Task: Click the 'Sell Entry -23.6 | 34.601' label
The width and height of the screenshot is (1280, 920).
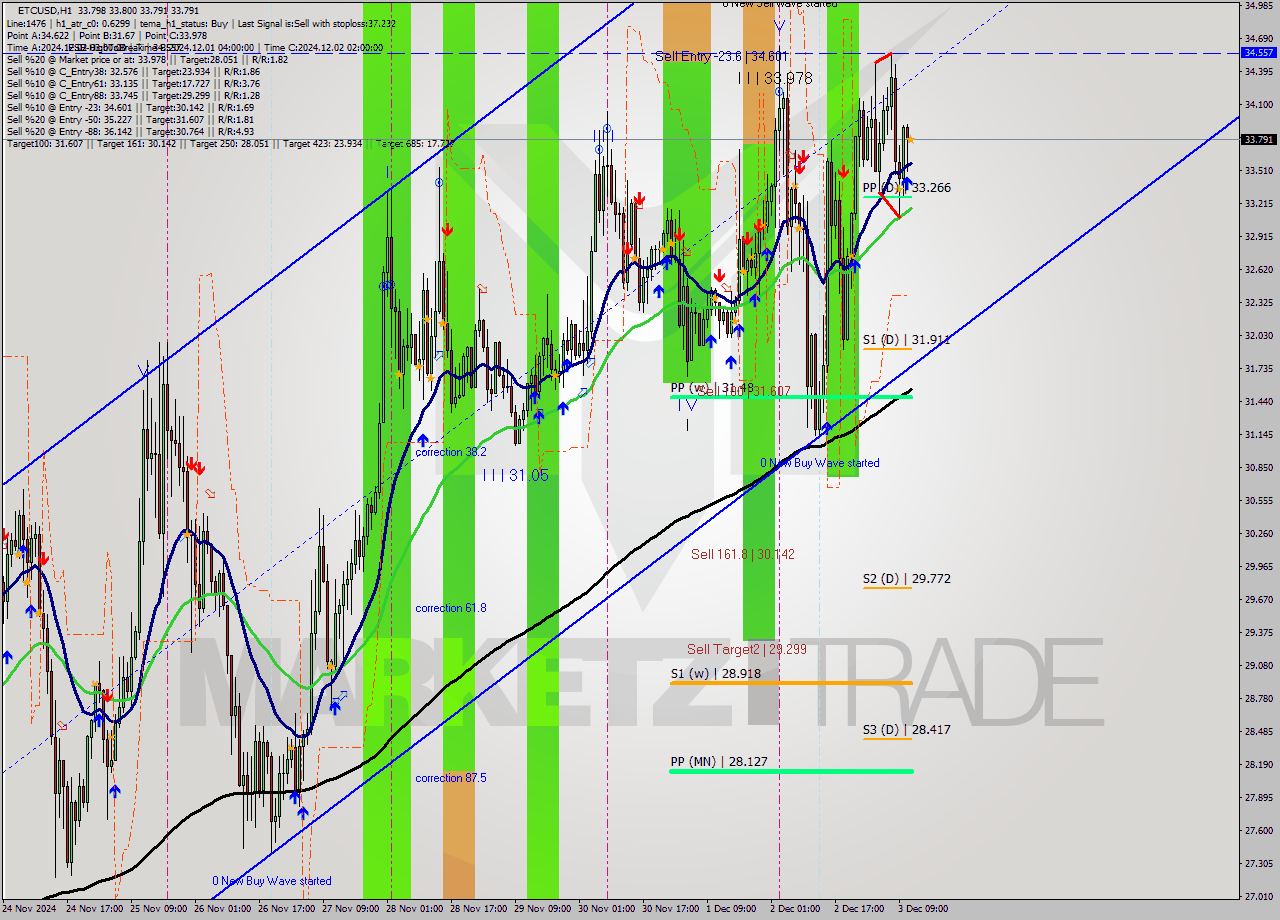Action: tap(721, 57)
